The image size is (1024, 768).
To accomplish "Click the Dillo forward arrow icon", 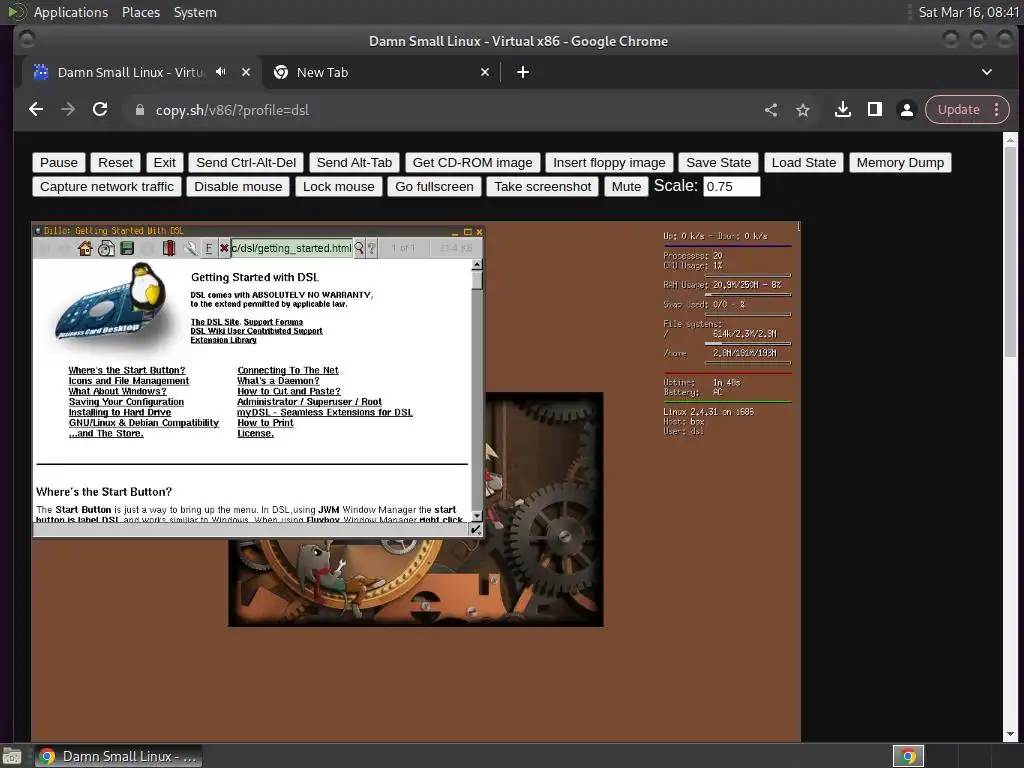I will 63,248.
